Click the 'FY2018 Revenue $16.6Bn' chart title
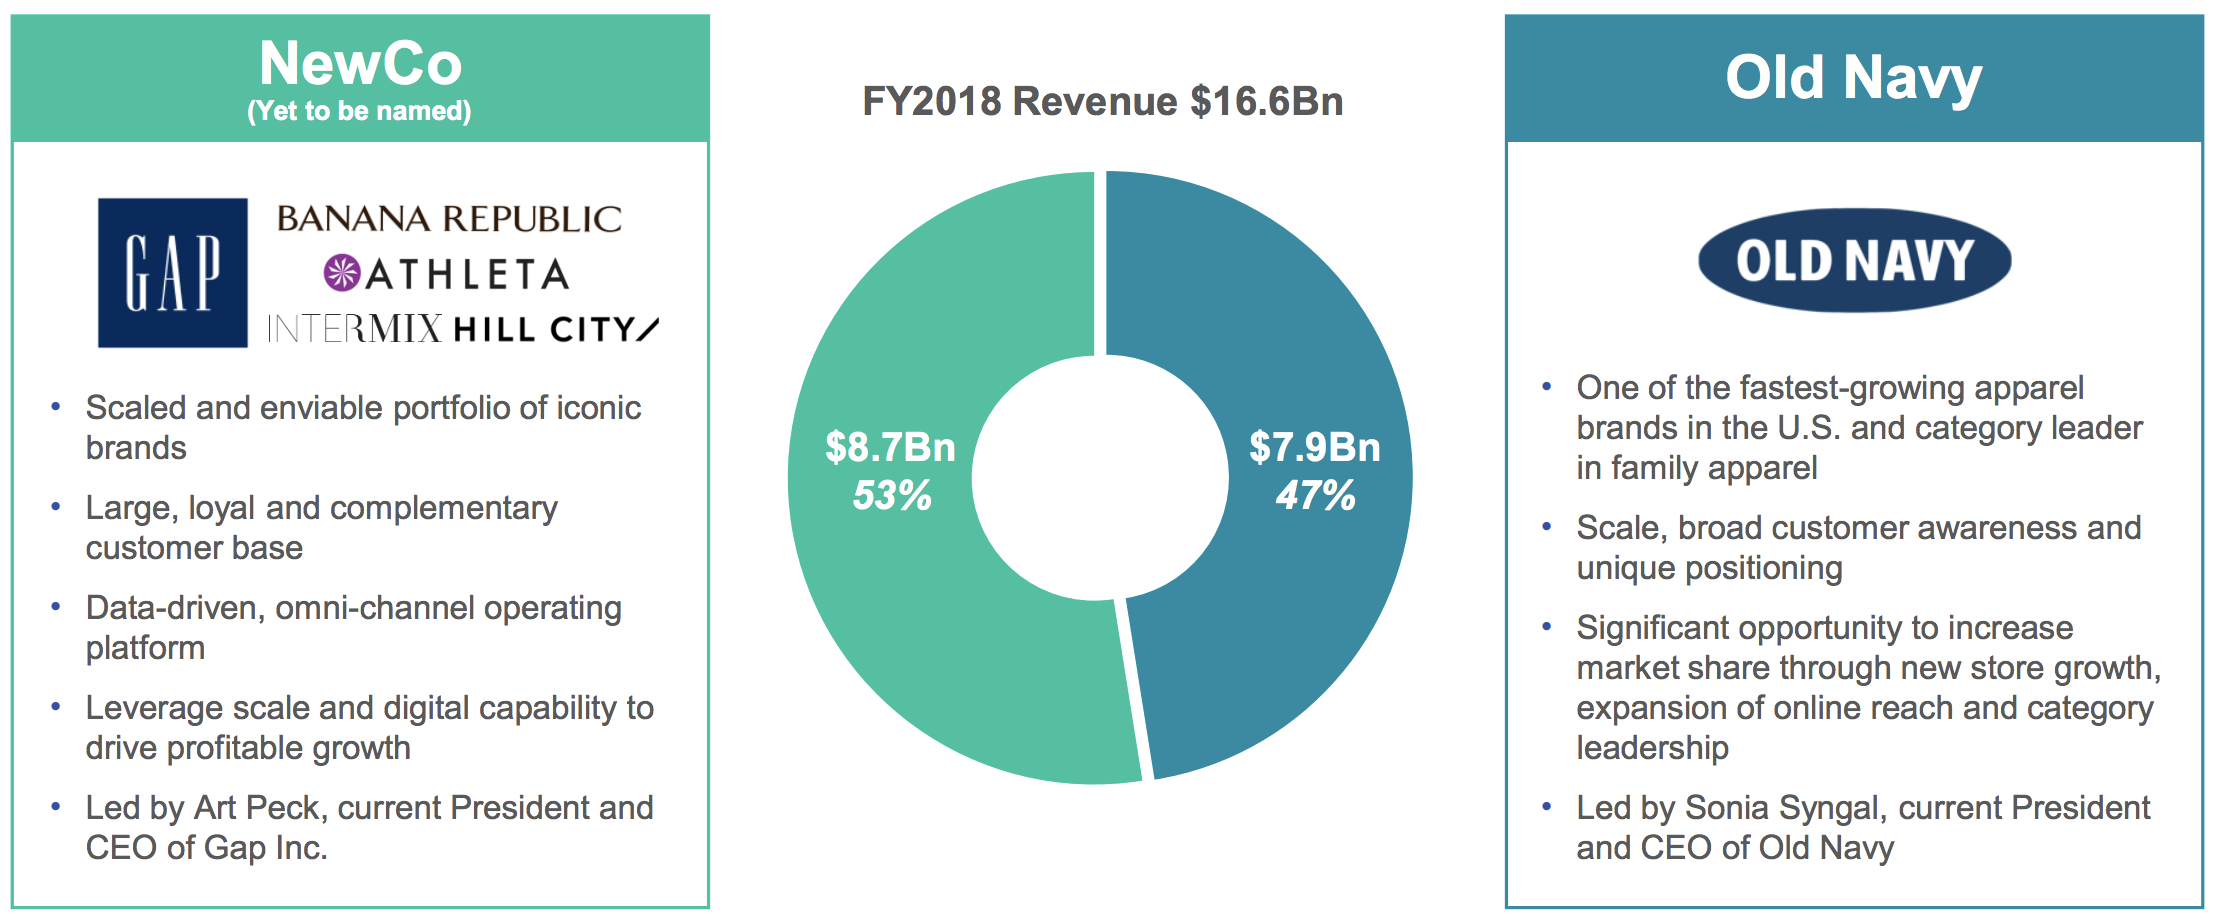 (1103, 101)
